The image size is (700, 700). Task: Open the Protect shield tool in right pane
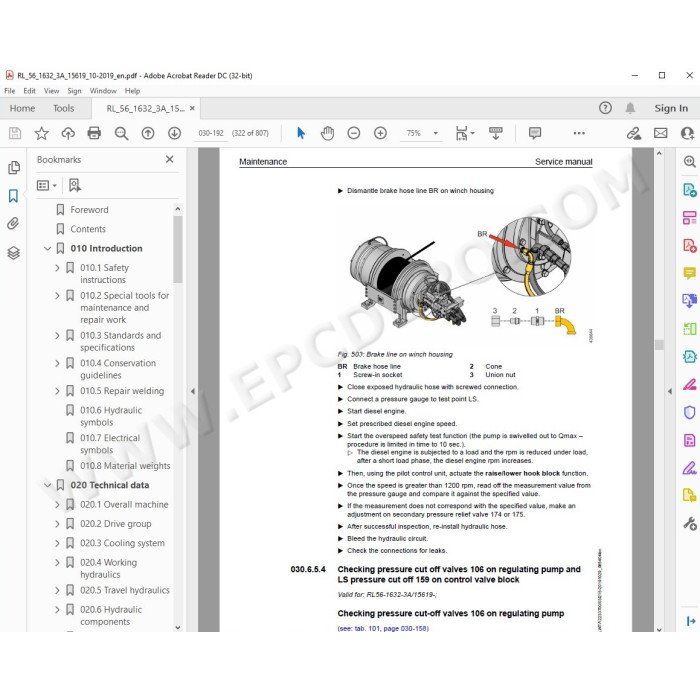coord(690,412)
